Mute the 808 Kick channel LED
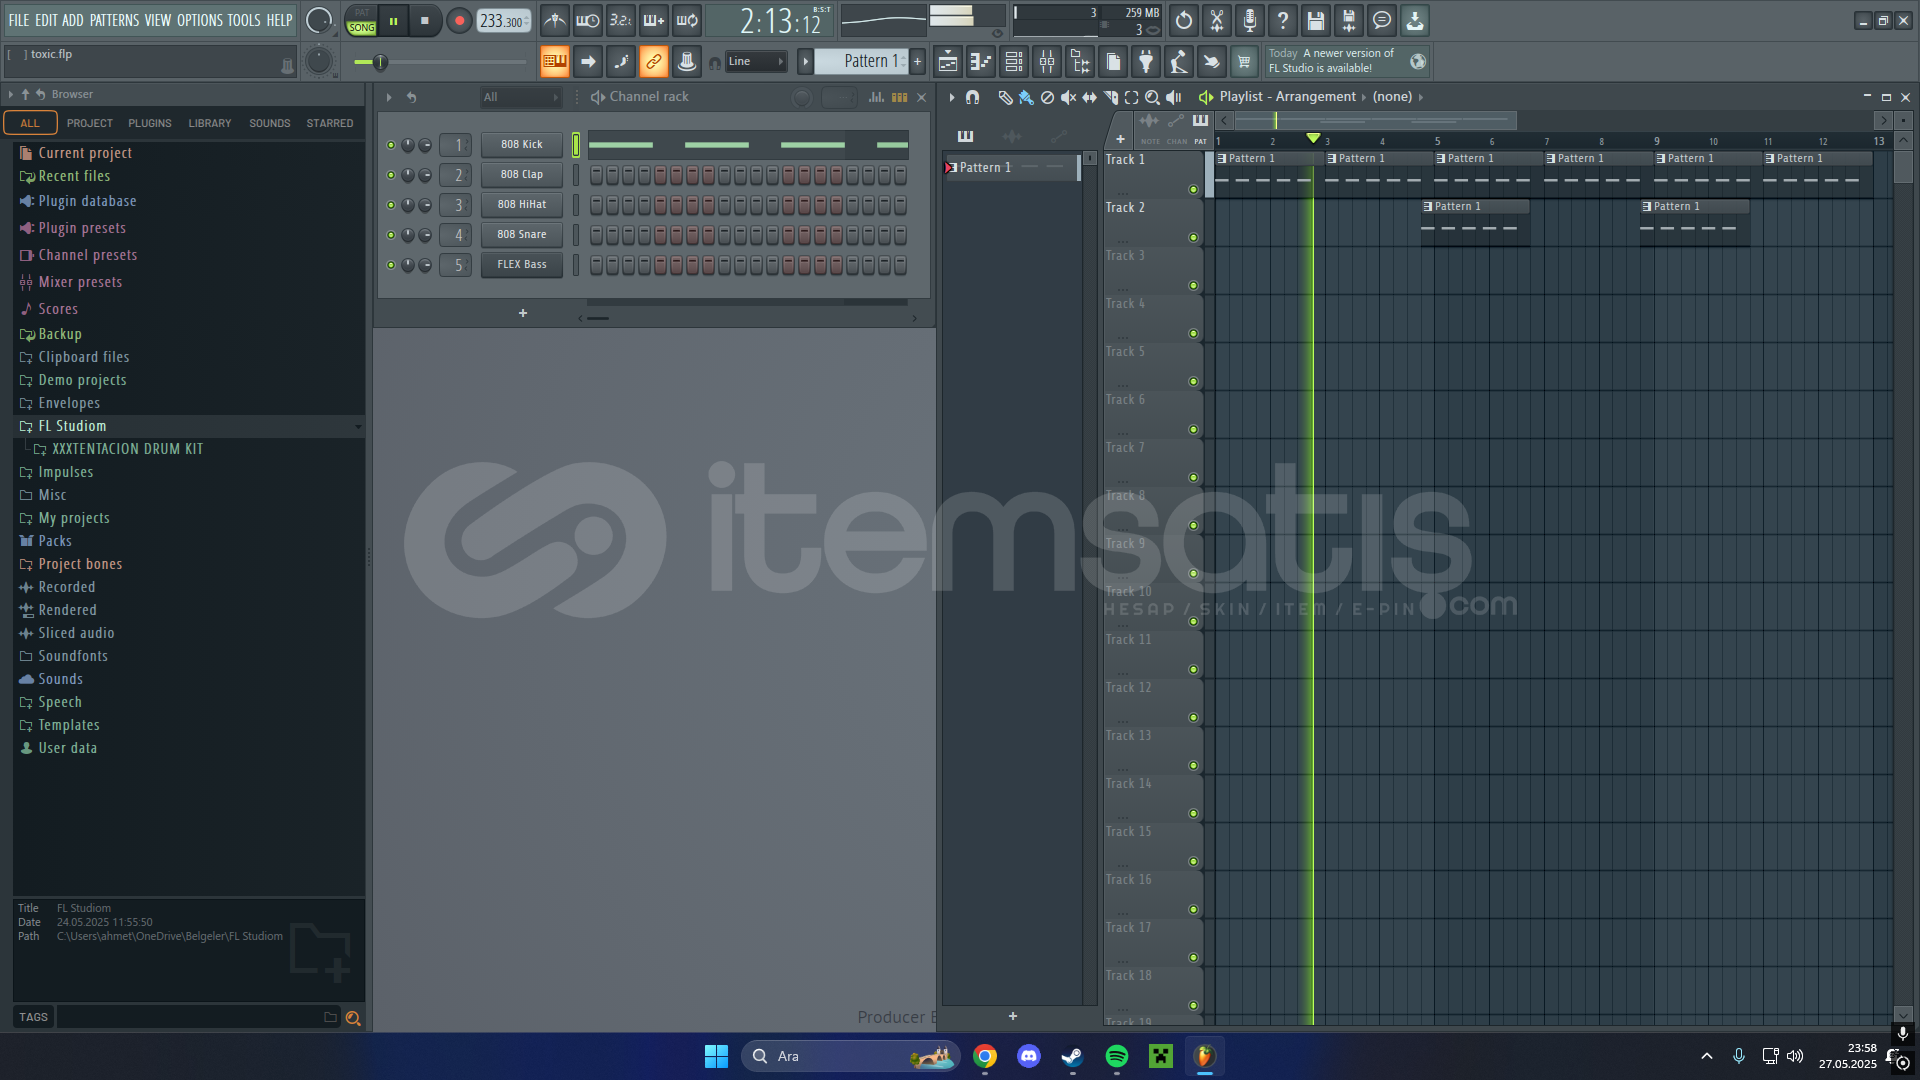The width and height of the screenshot is (1920, 1080). tap(391, 145)
